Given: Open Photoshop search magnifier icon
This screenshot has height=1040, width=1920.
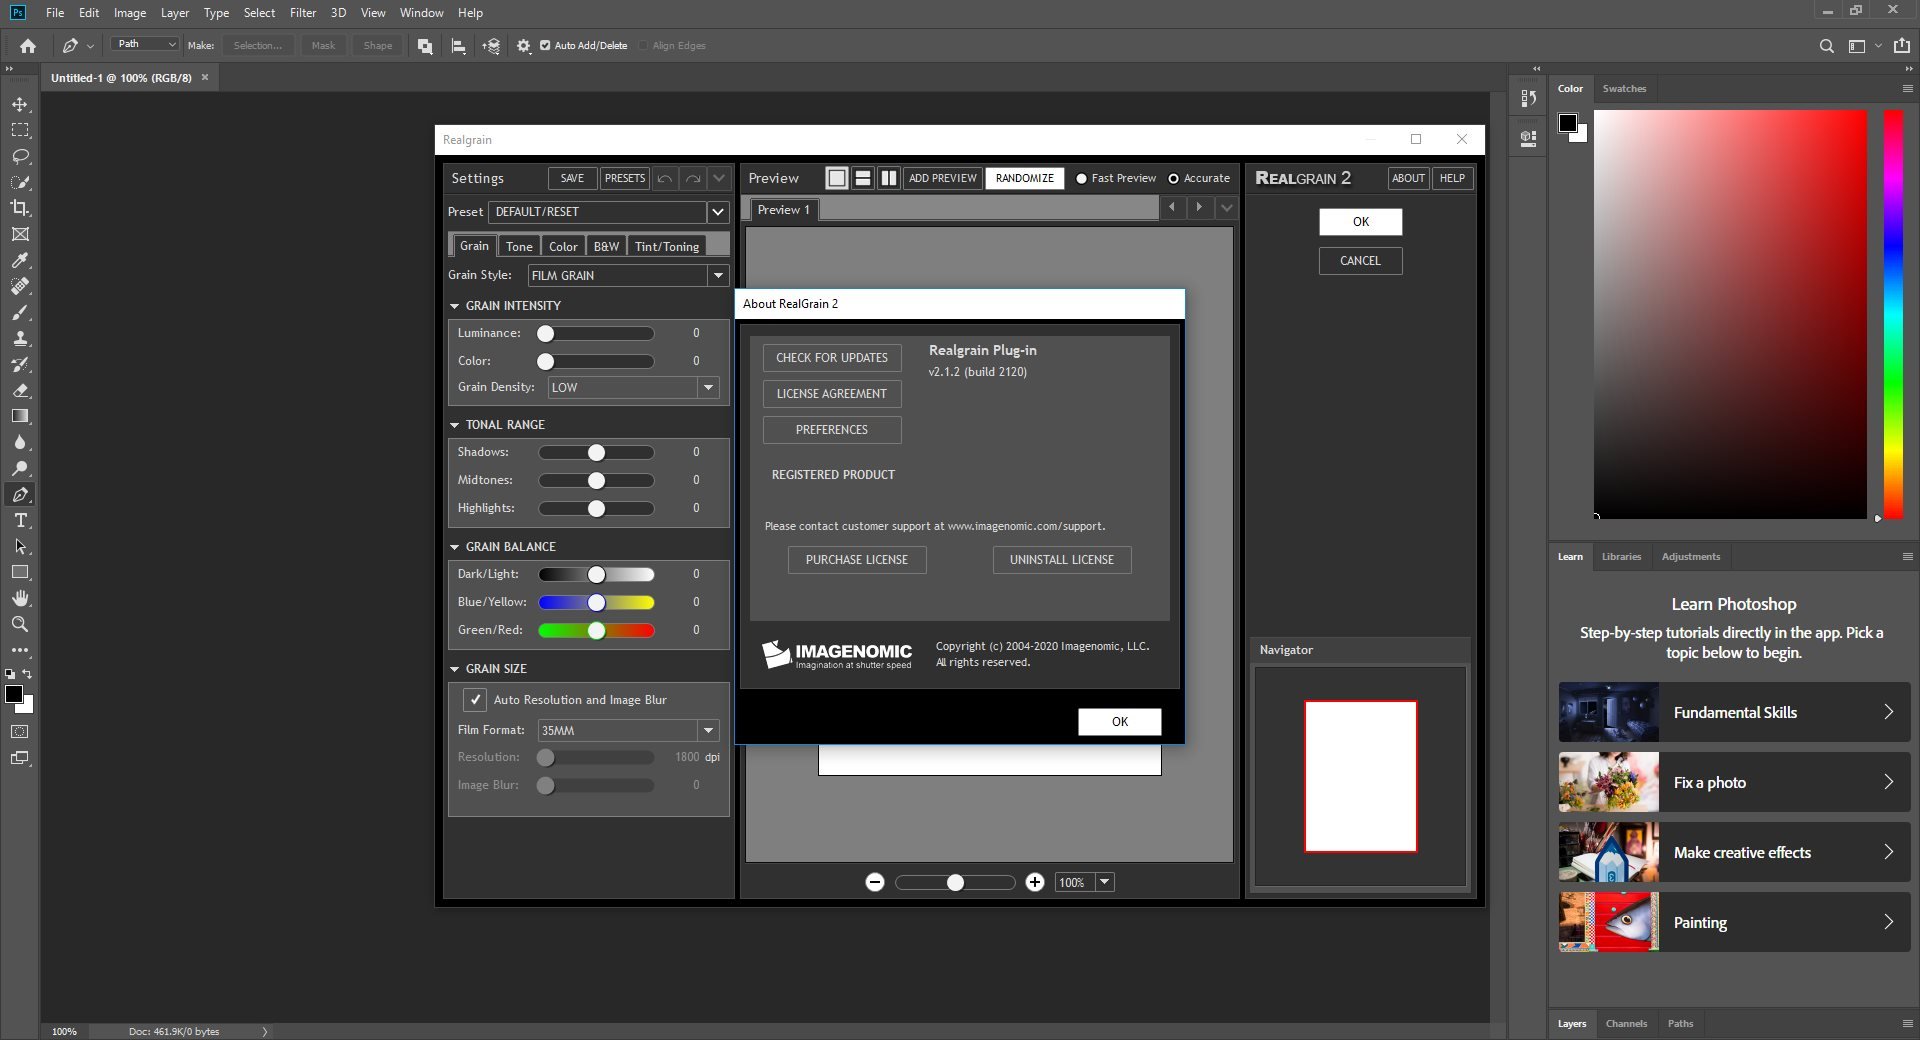Looking at the screenshot, I should point(1826,46).
